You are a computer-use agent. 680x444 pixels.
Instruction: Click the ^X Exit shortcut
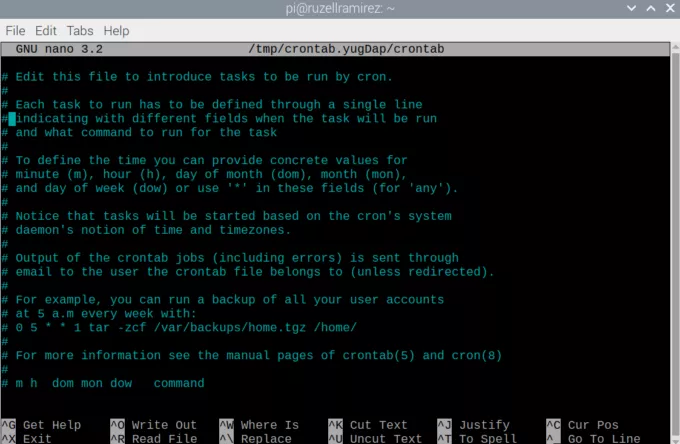pos(28,438)
